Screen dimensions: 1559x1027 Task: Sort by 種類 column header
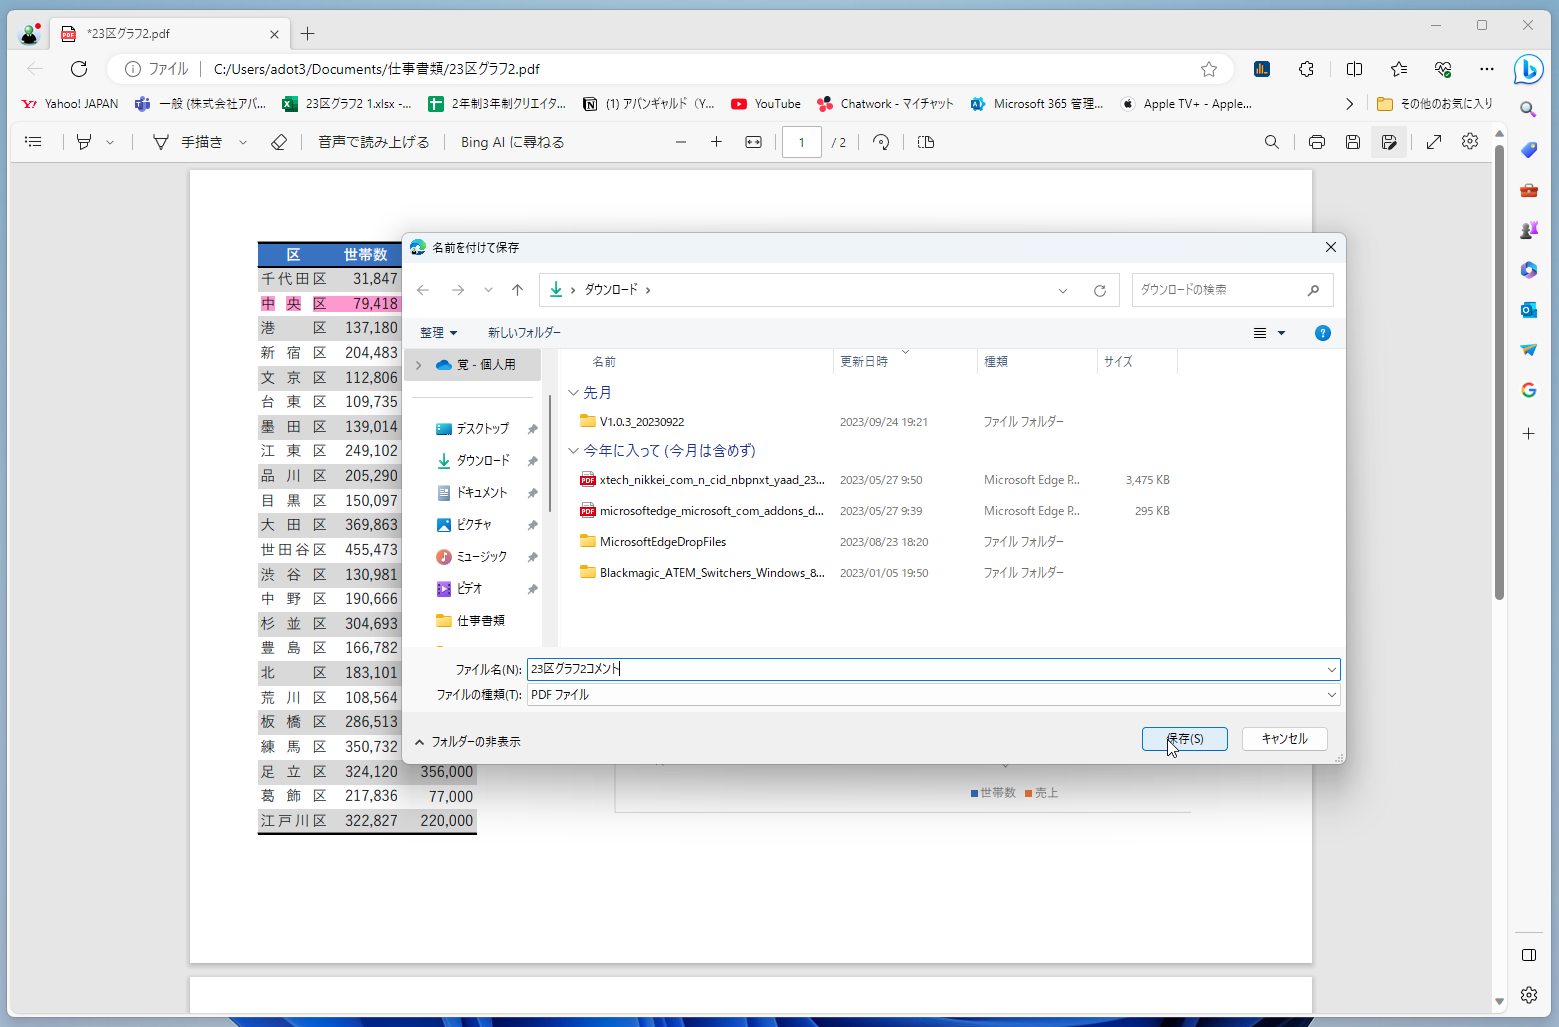996,362
